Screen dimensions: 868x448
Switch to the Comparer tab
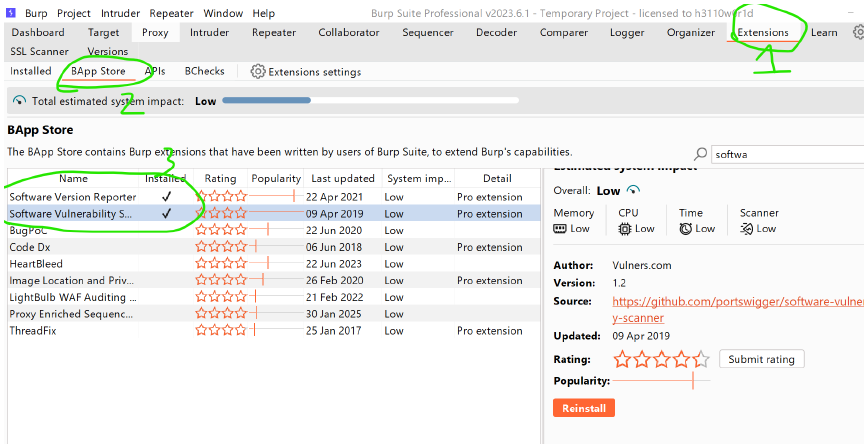click(564, 33)
